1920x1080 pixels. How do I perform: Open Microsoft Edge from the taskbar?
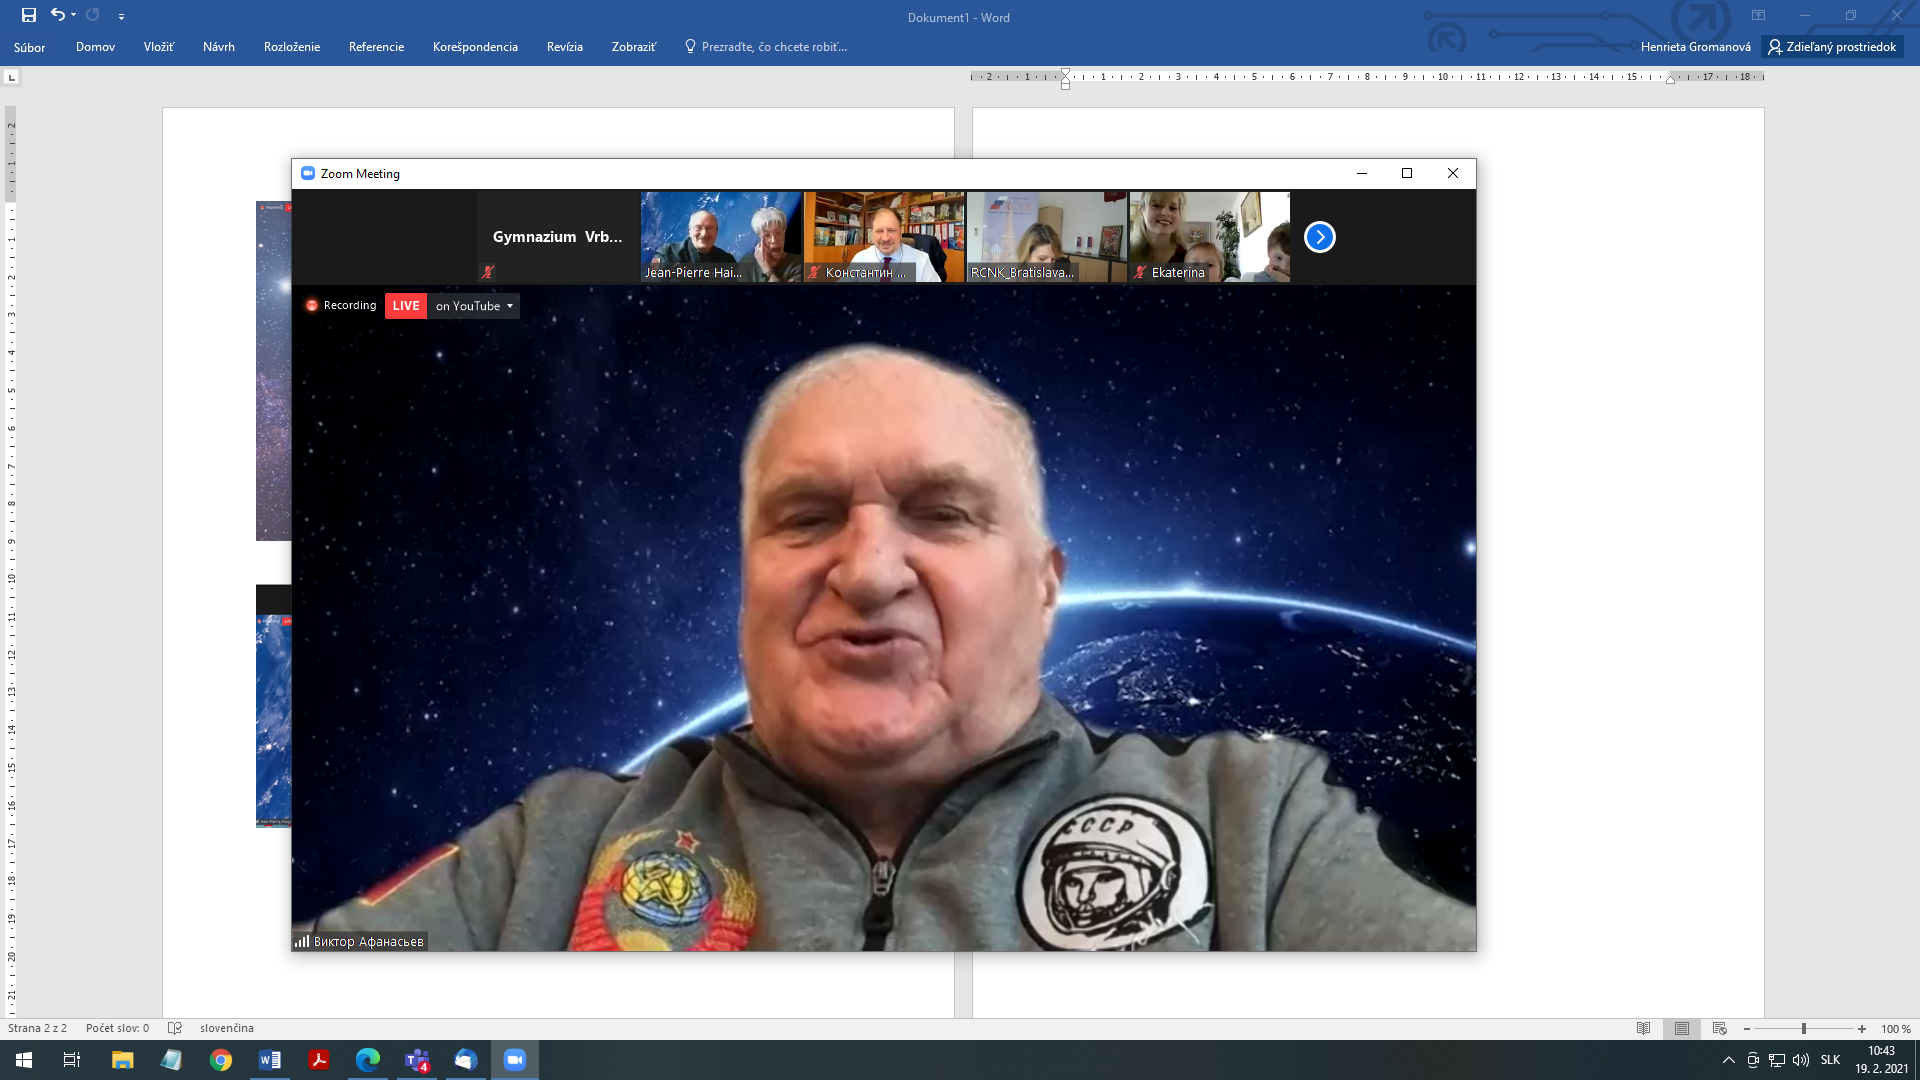(x=368, y=1060)
